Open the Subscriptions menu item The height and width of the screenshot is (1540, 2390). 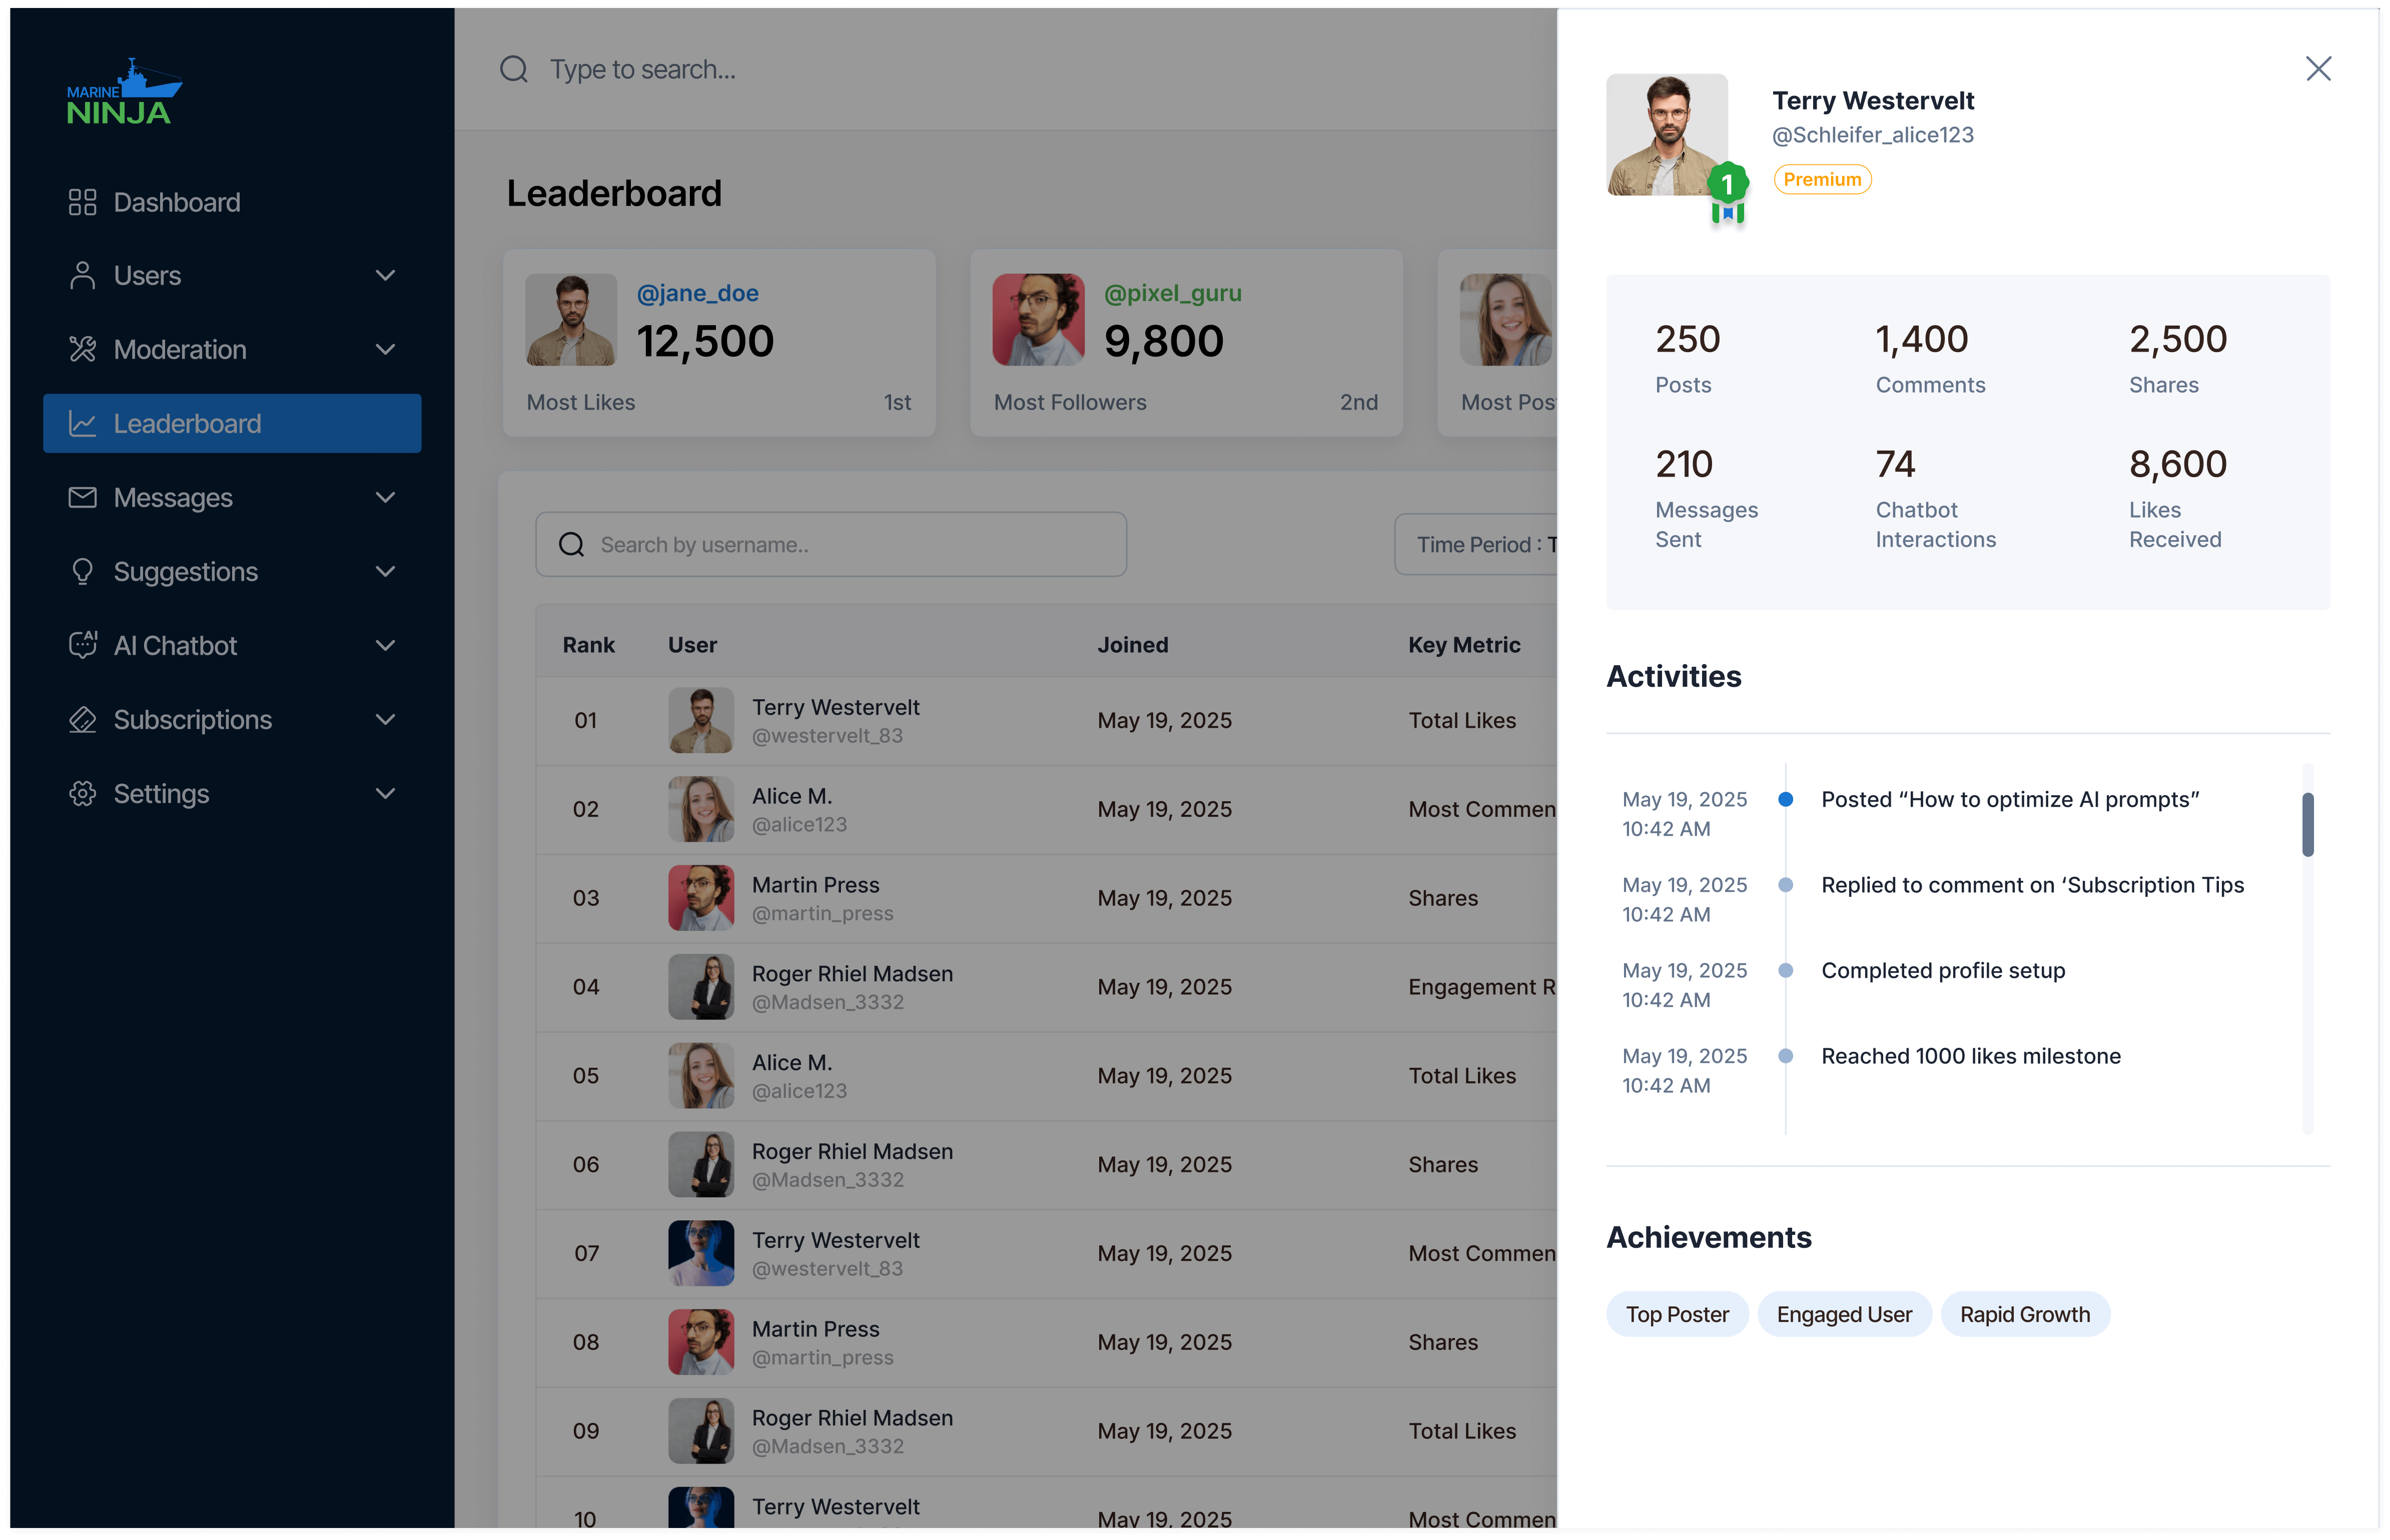[192, 720]
